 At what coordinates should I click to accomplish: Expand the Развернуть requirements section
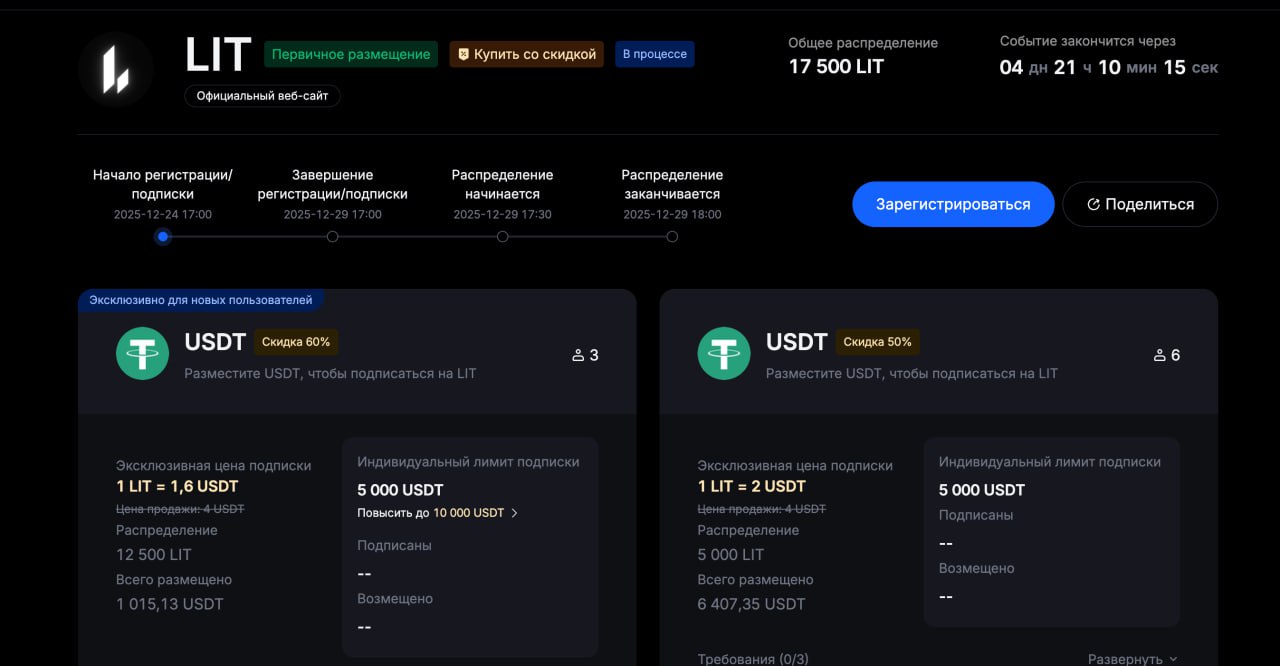[1132, 659]
